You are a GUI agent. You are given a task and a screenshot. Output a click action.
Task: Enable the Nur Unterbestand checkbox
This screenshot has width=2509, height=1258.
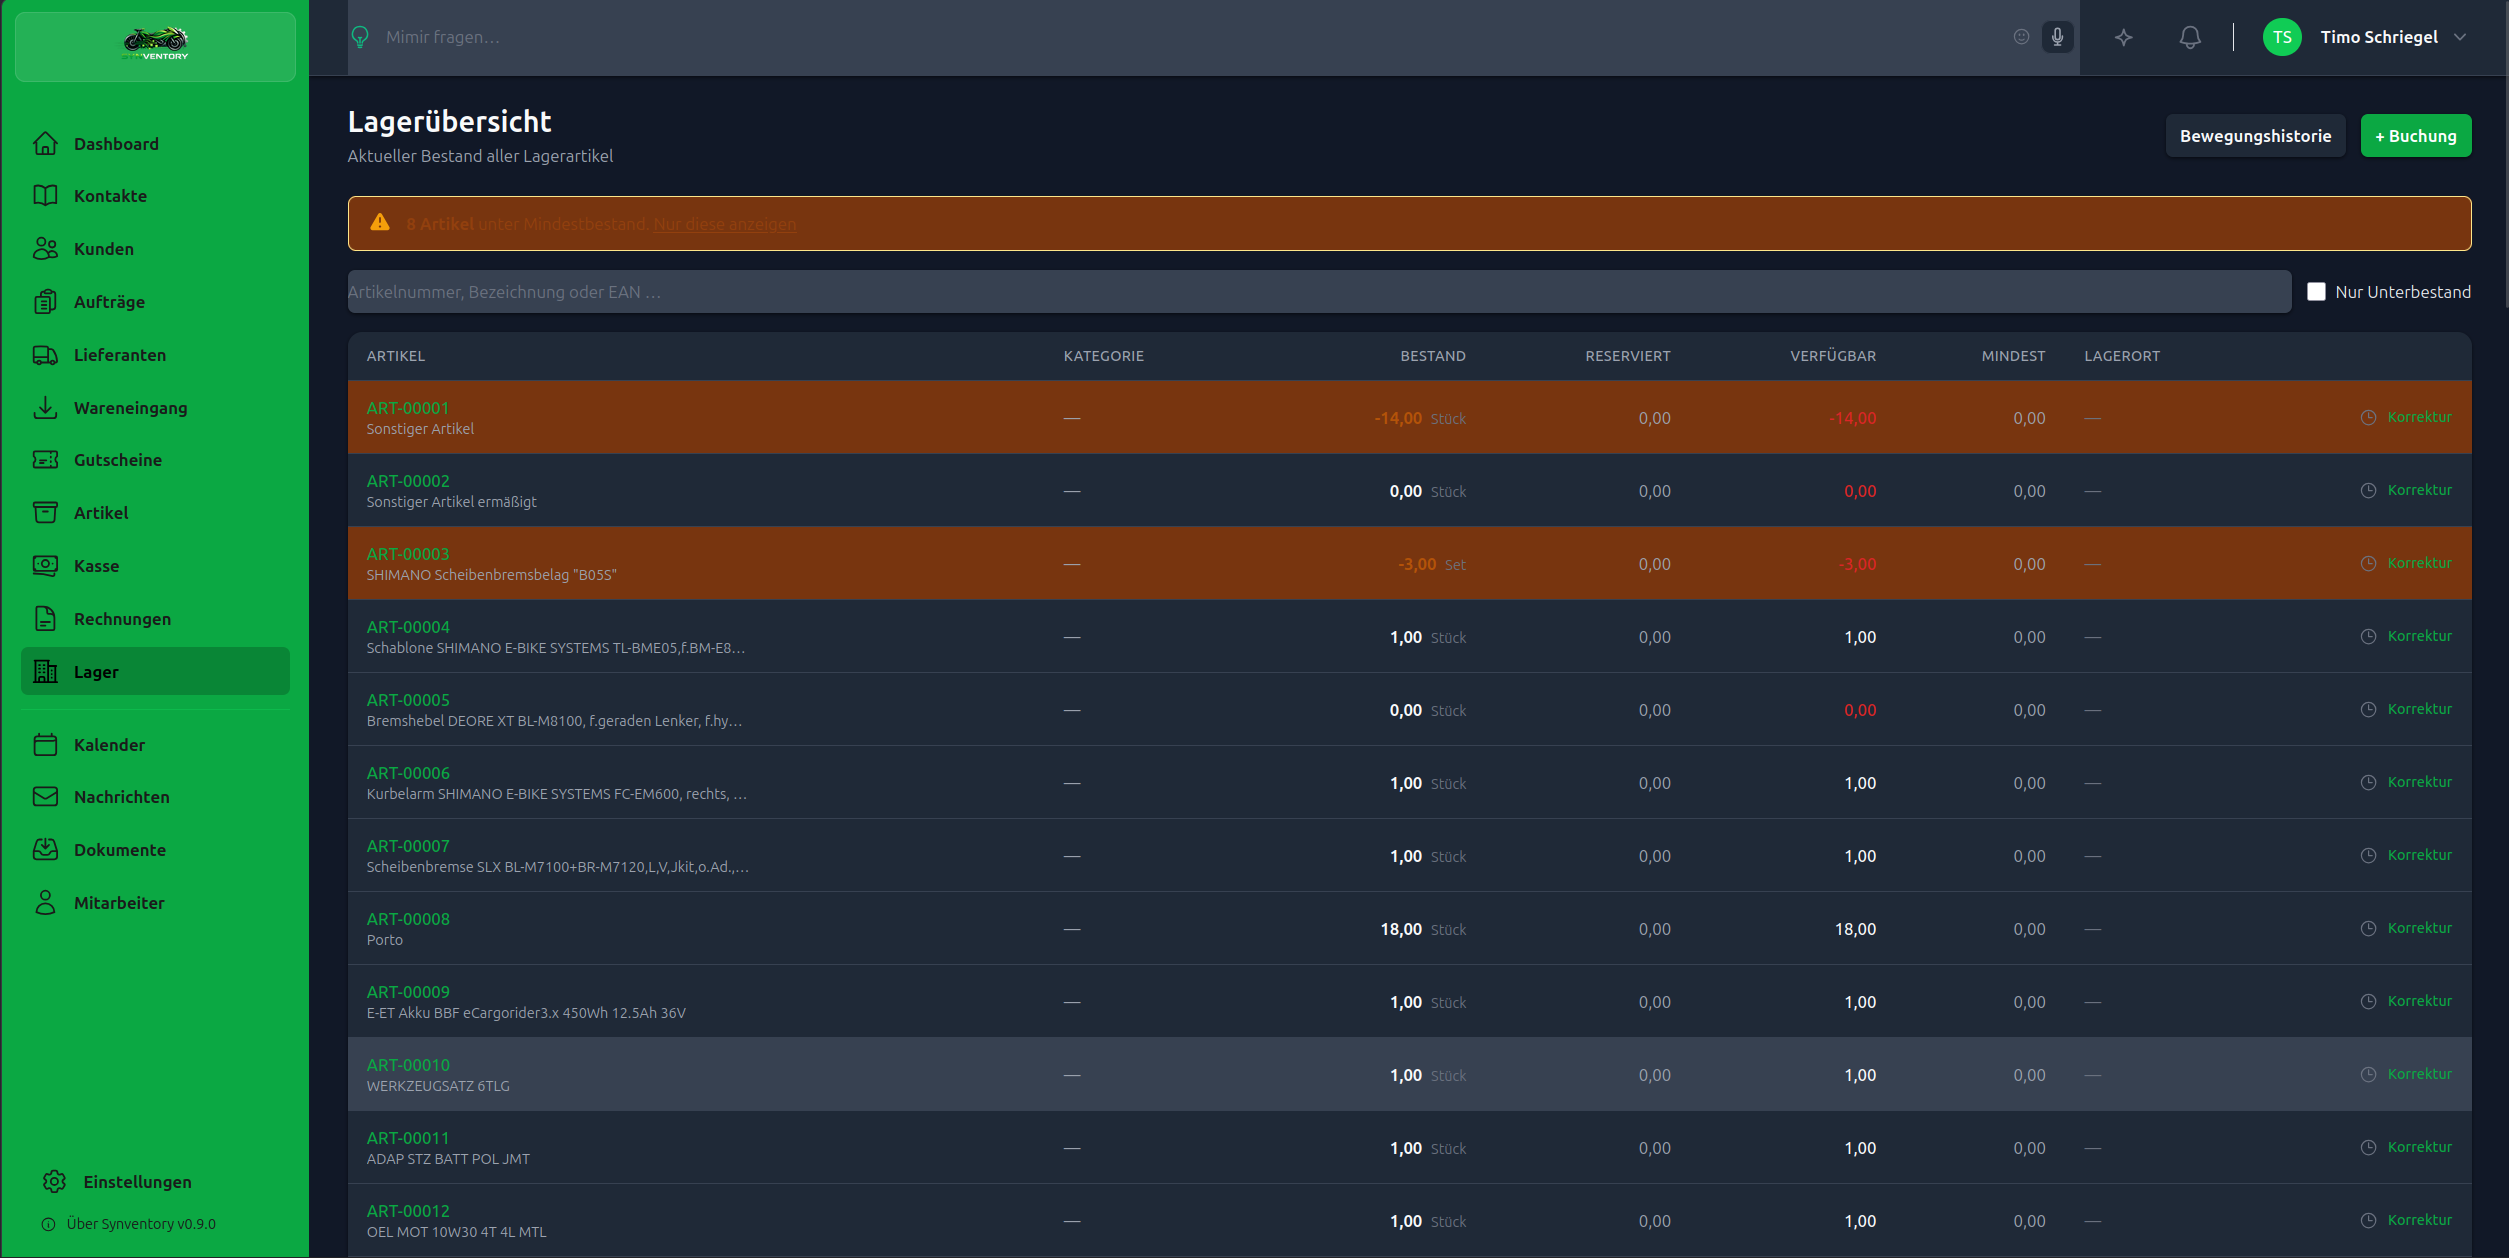2316,291
